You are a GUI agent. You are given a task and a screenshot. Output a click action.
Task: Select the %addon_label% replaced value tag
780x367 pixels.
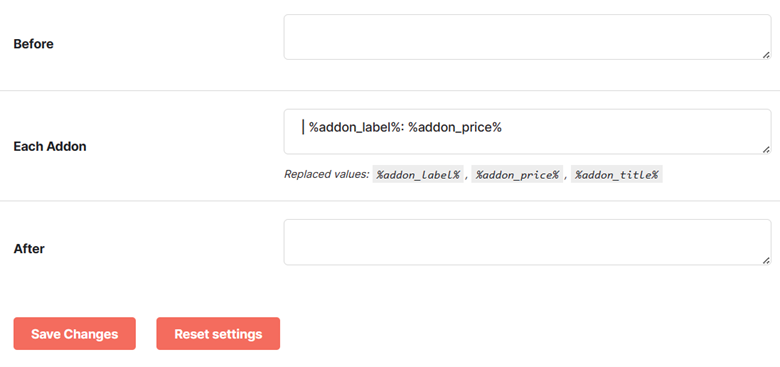click(418, 175)
